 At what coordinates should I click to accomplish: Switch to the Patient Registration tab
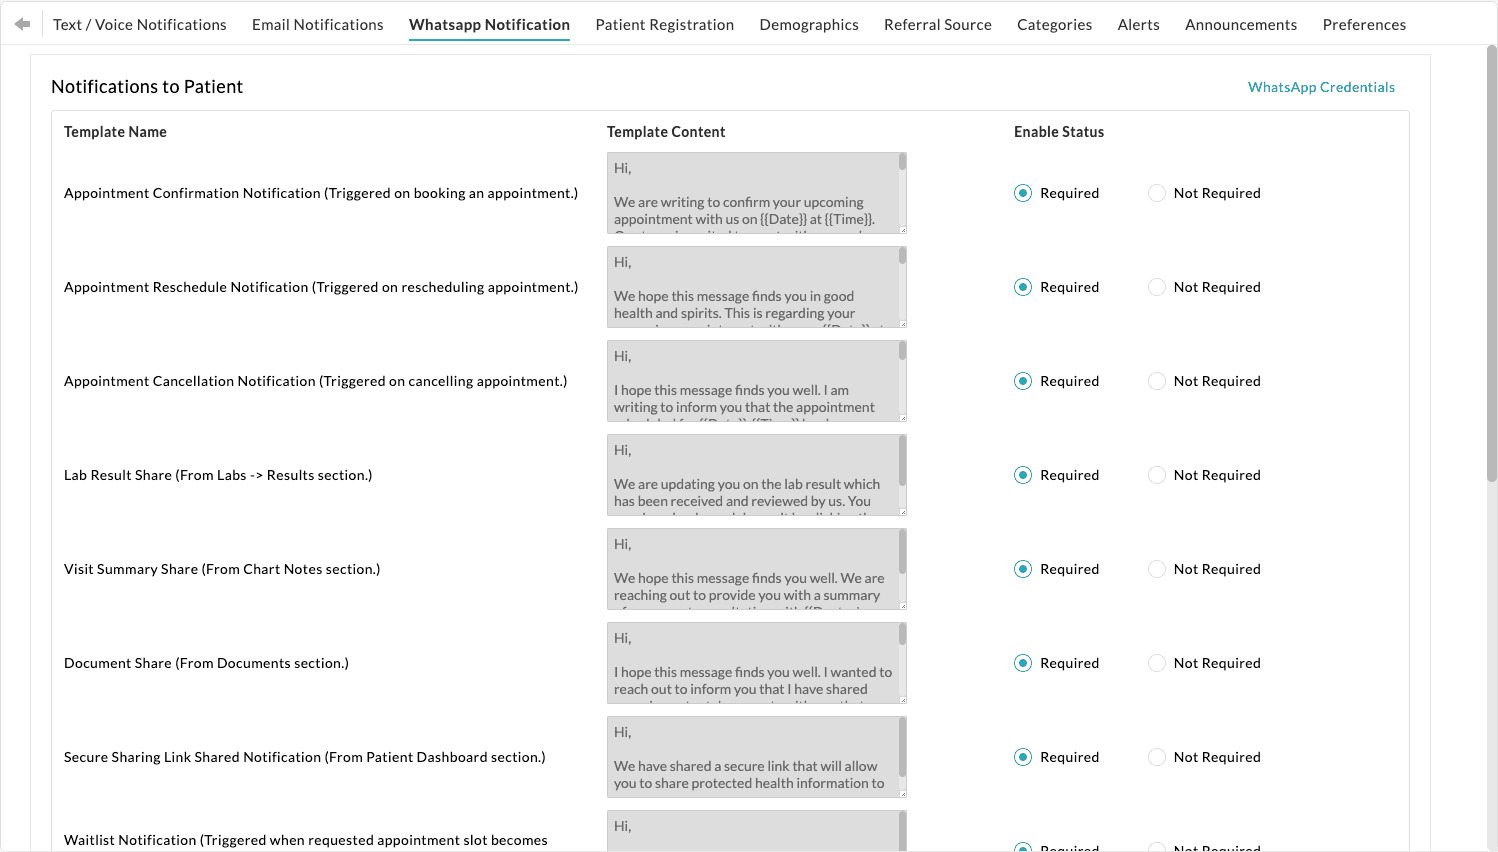tap(664, 24)
